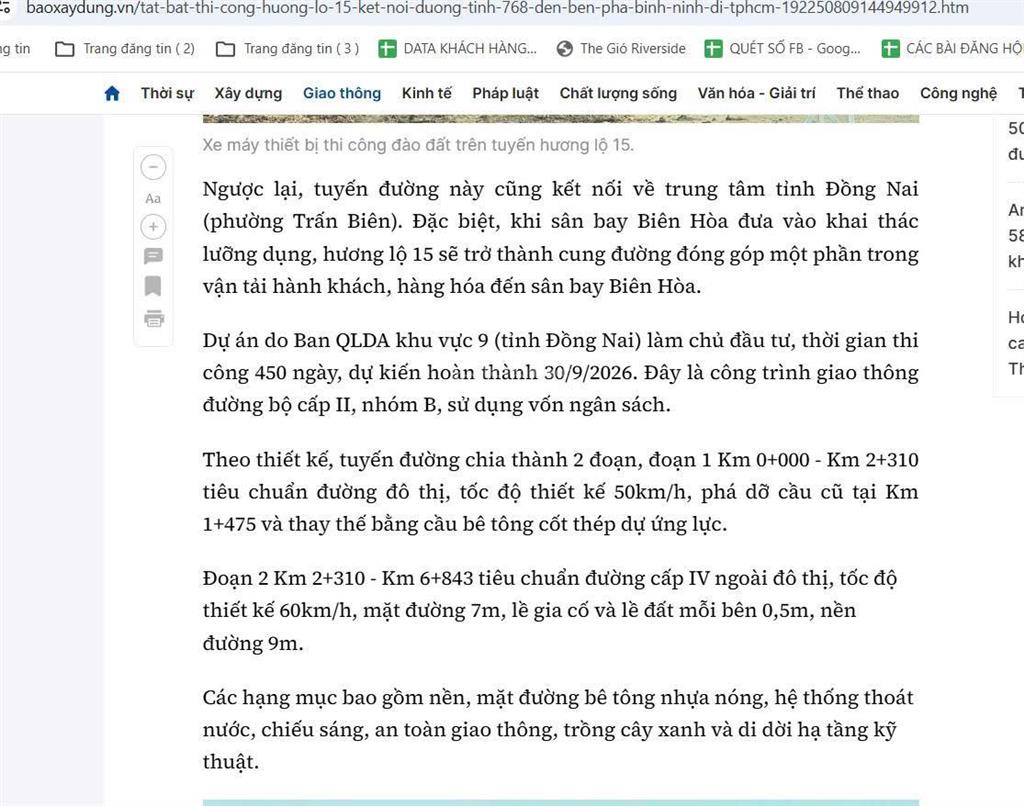Click the browser address bar URL
1024x806 pixels.
coord(497,8)
